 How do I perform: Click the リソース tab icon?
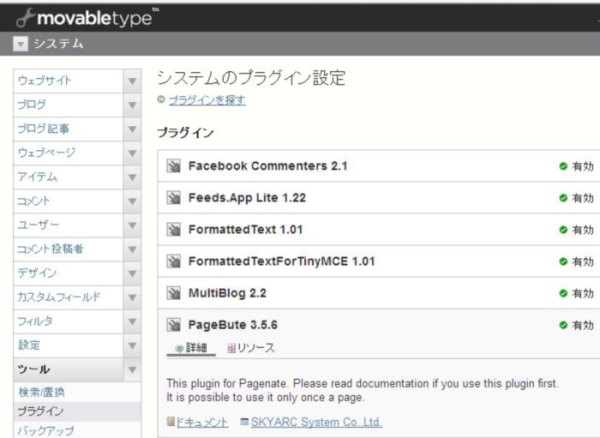[232, 348]
